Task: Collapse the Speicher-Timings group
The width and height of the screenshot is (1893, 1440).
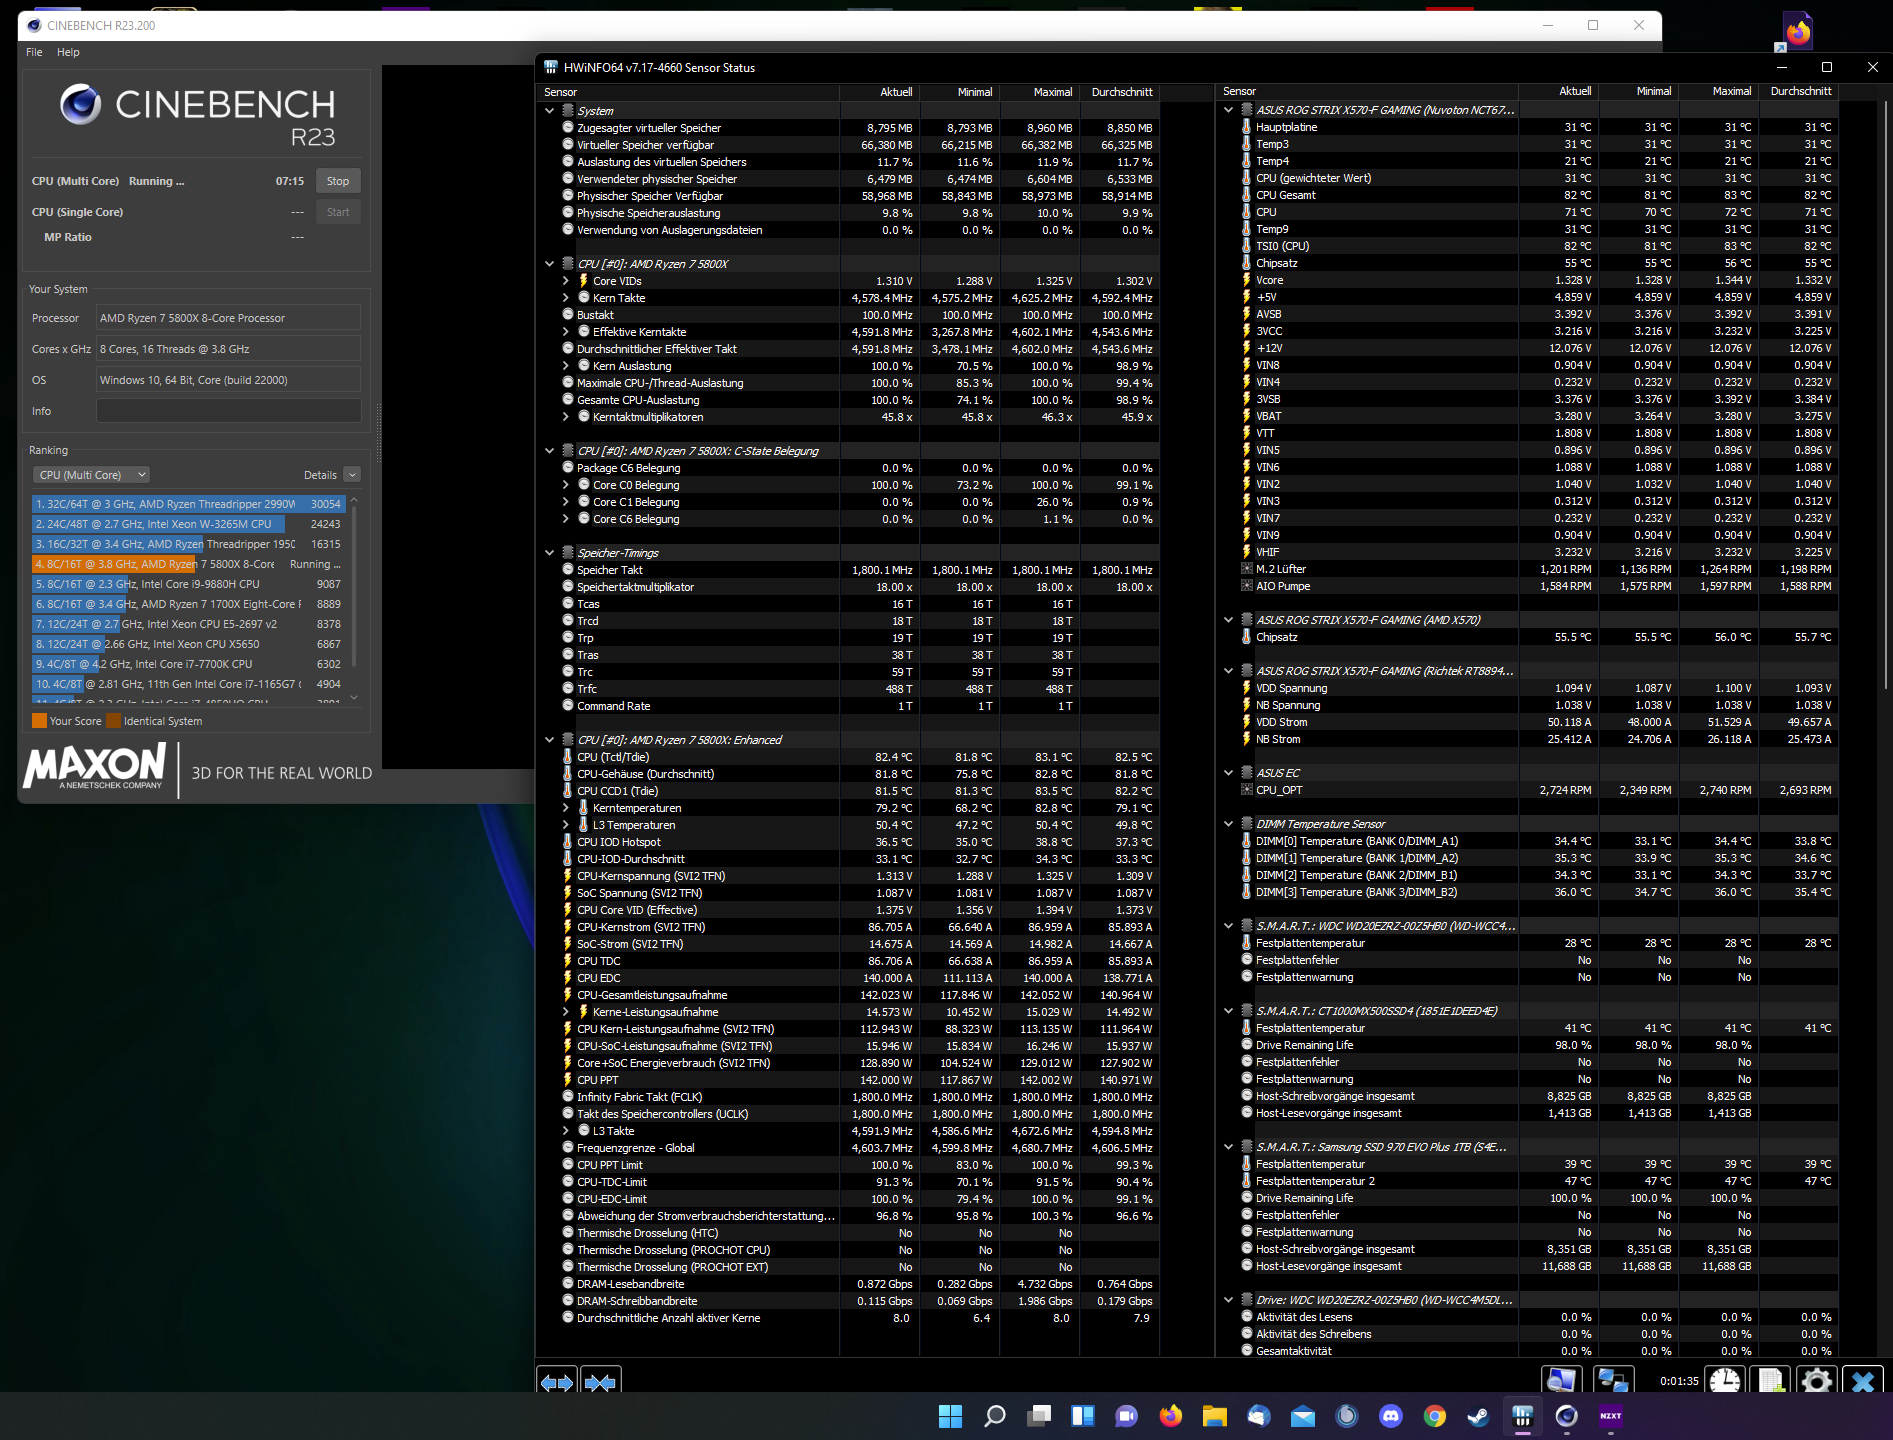Action: [x=549, y=553]
